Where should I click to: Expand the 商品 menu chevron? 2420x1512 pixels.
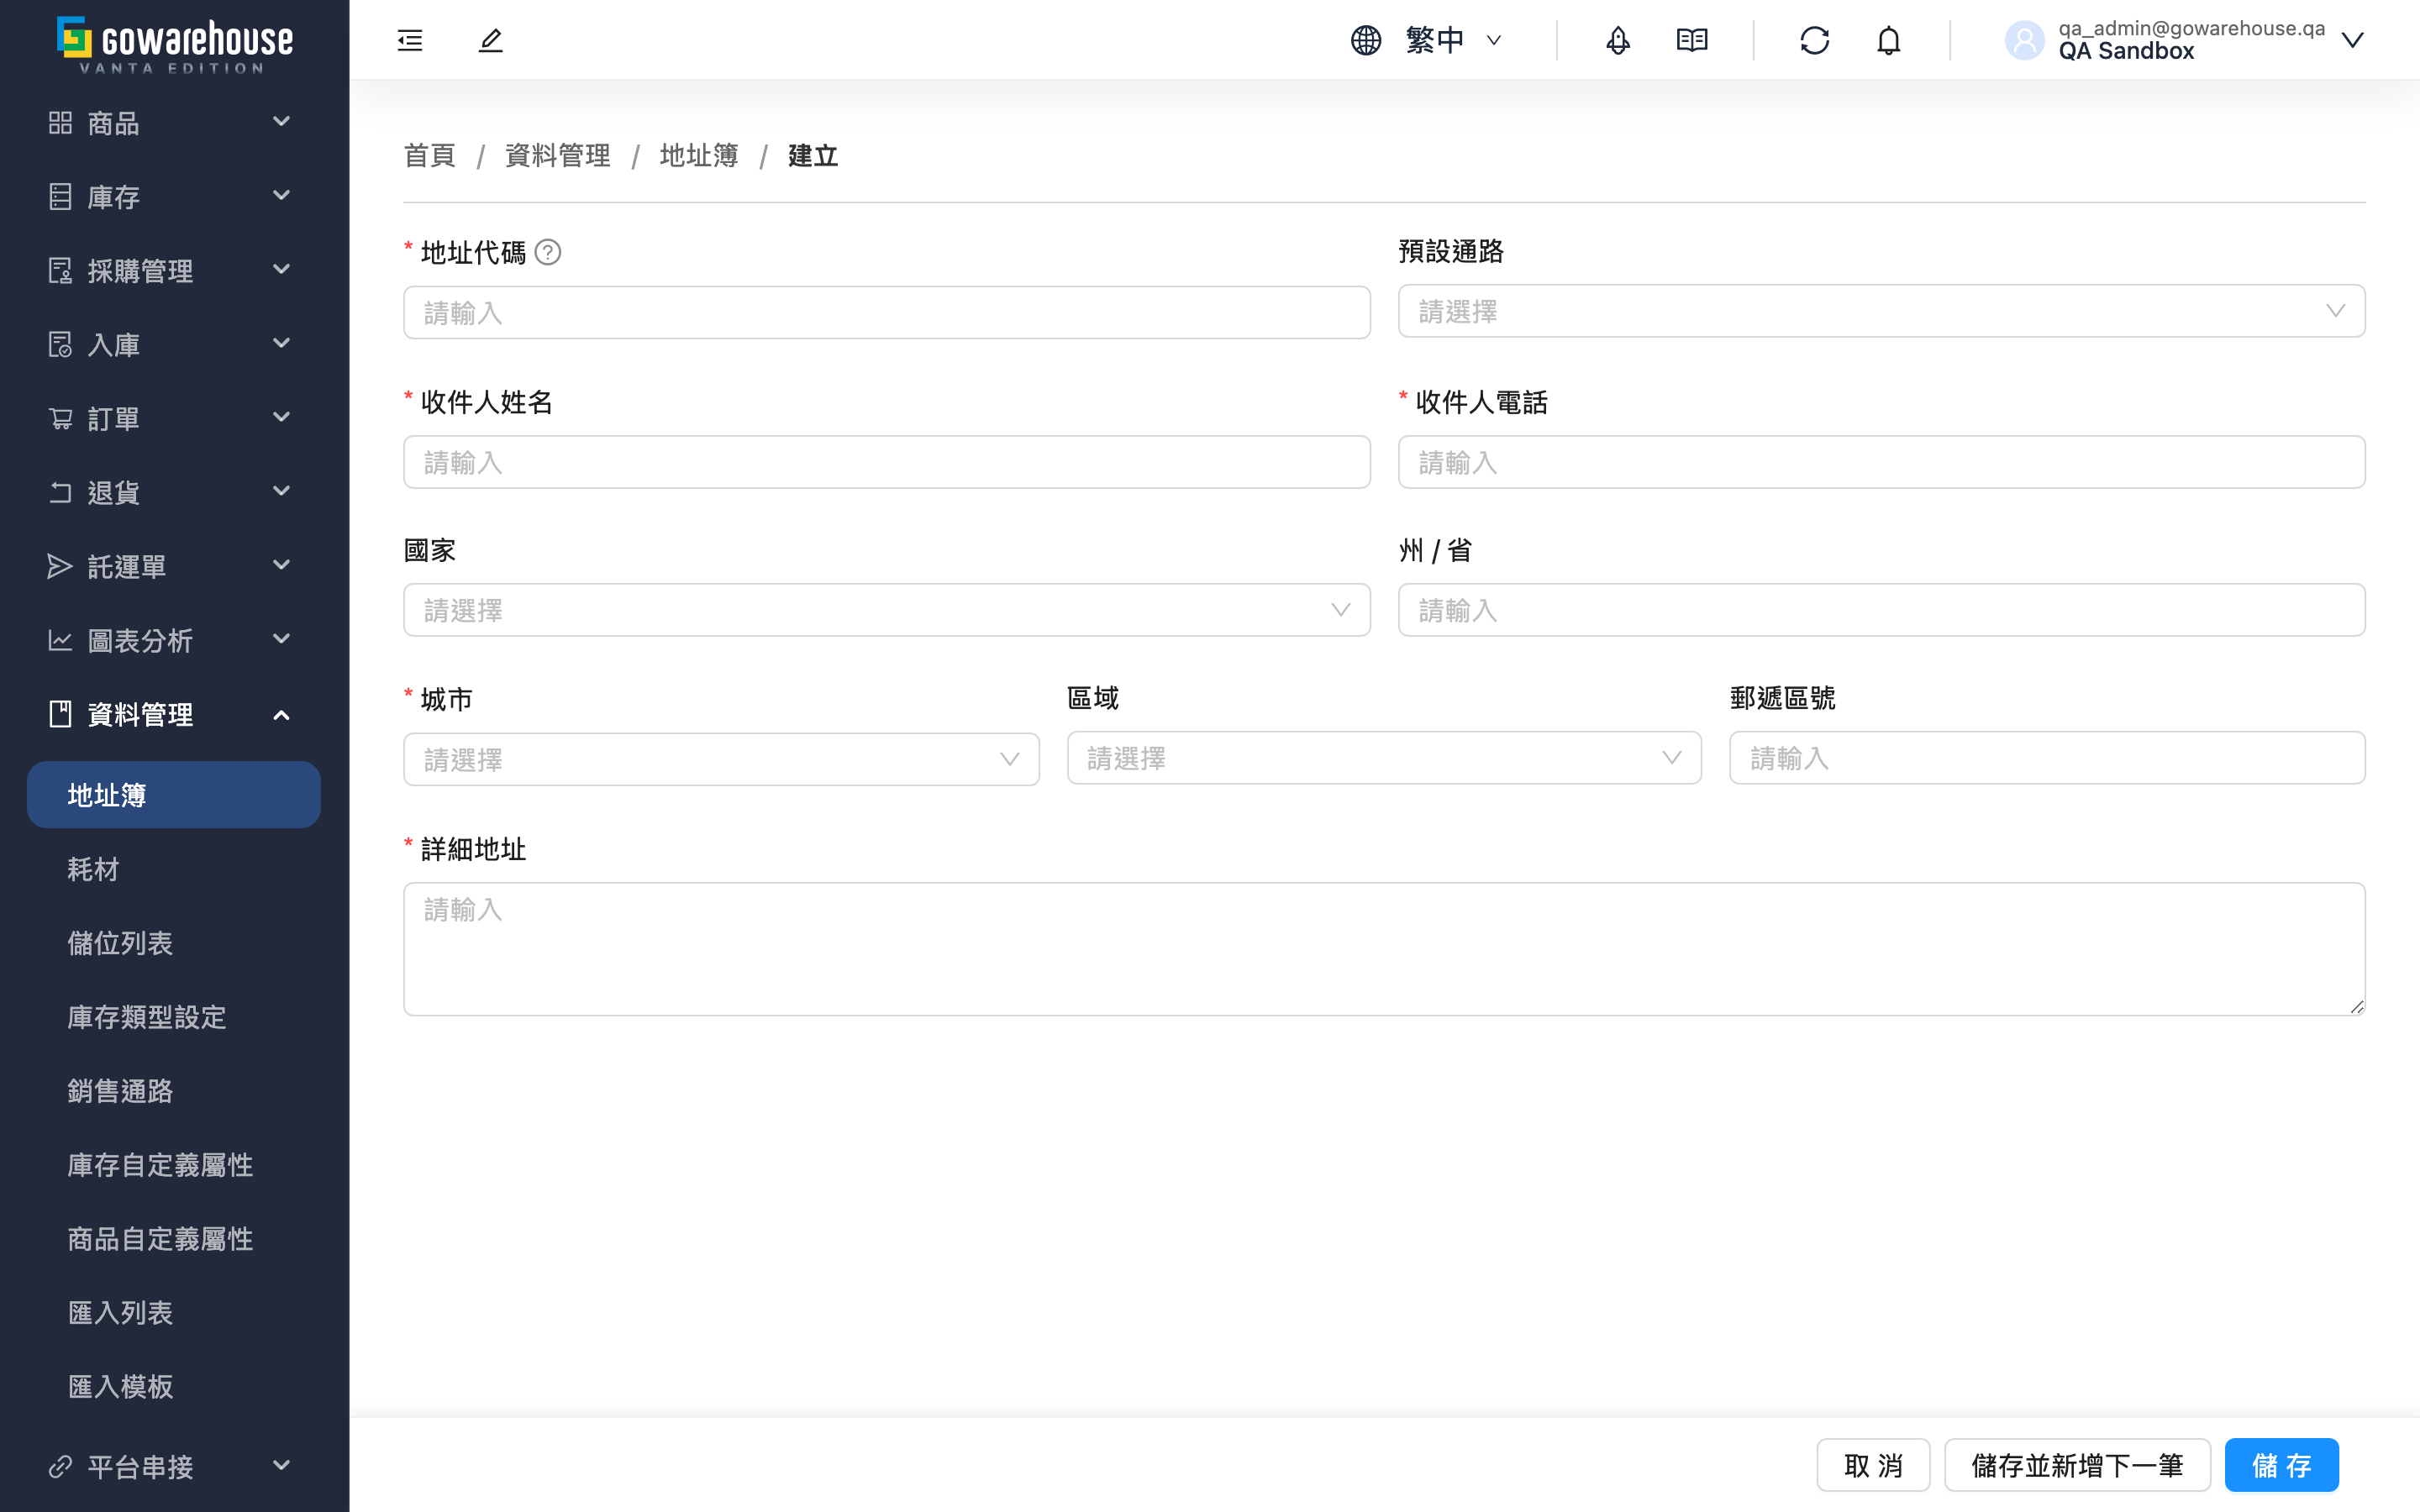(282, 122)
